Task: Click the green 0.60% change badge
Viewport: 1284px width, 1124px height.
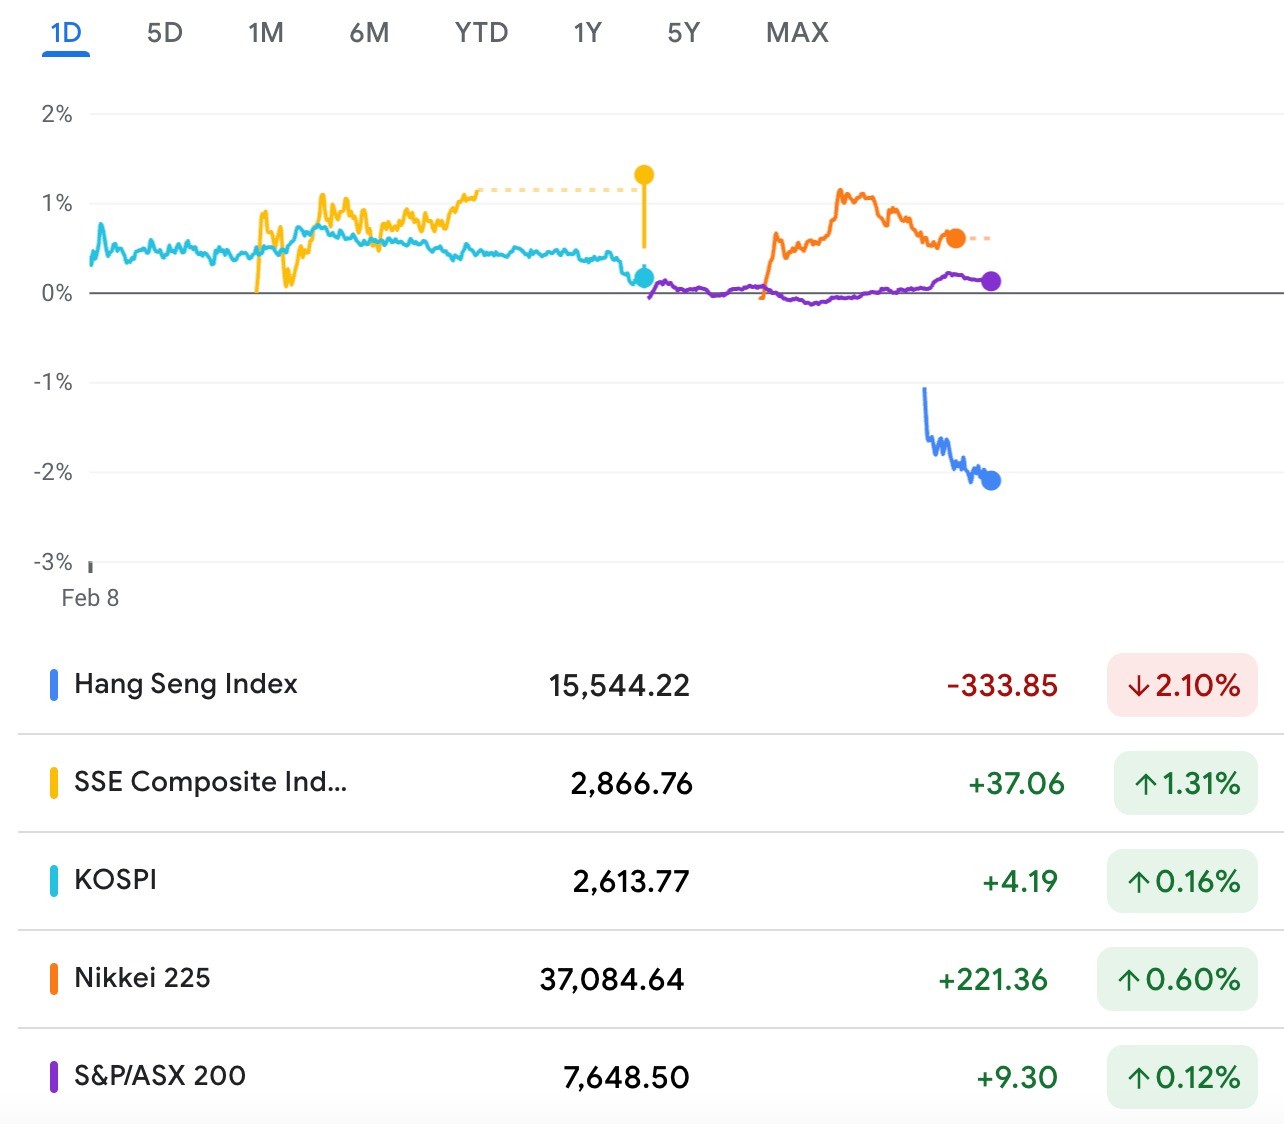Action: pos(1178,979)
